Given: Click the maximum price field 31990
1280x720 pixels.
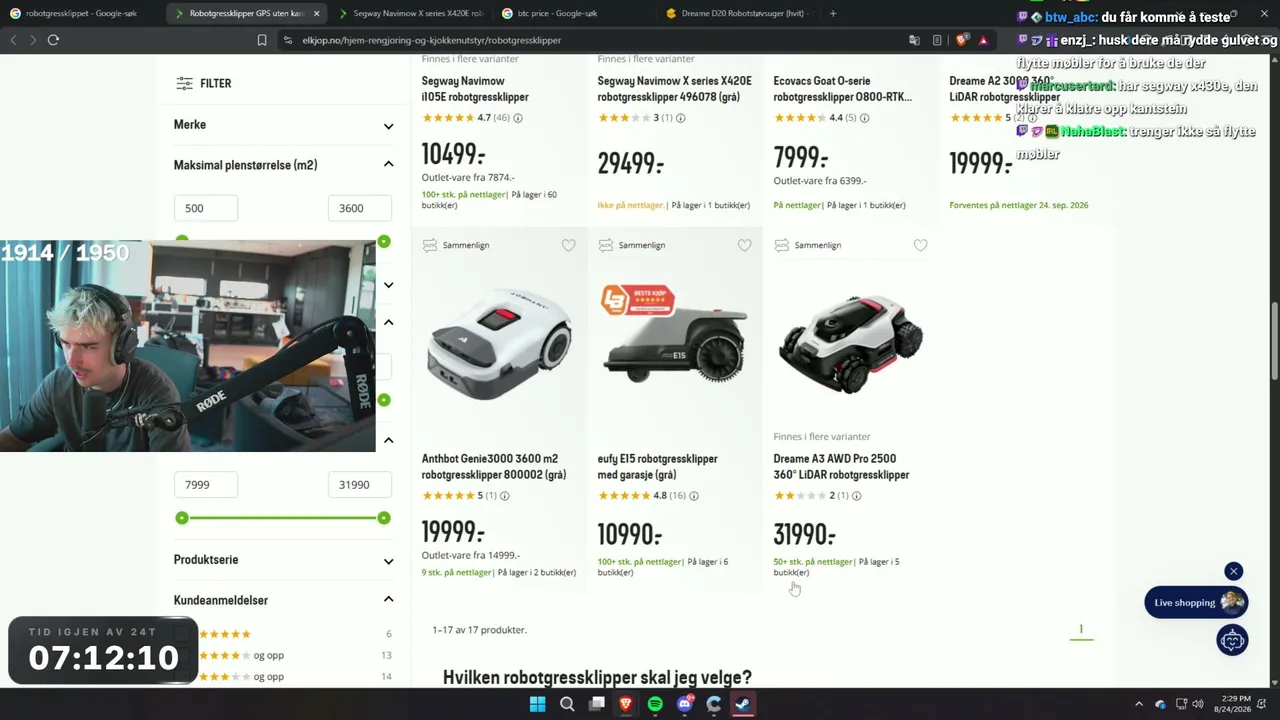Looking at the screenshot, I should click(360, 485).
